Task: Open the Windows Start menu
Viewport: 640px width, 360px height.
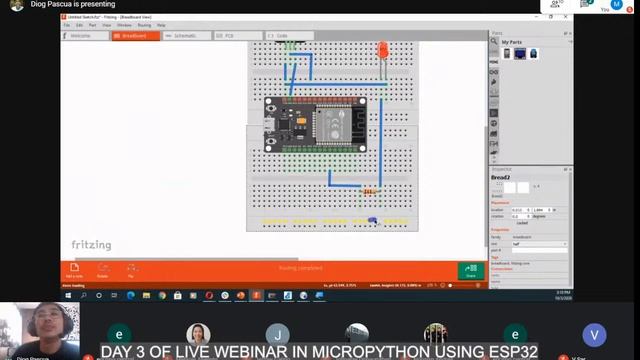Action: pyautogui.click(x=68, y=295)
